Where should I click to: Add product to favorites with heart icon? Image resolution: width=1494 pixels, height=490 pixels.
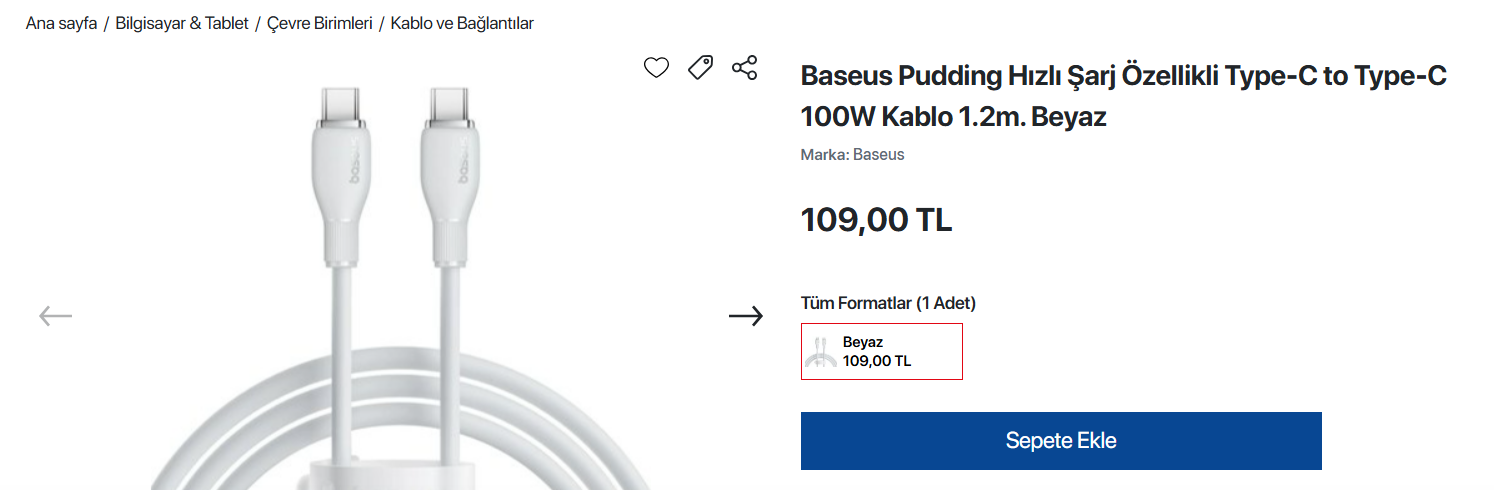tap(656, 68)
